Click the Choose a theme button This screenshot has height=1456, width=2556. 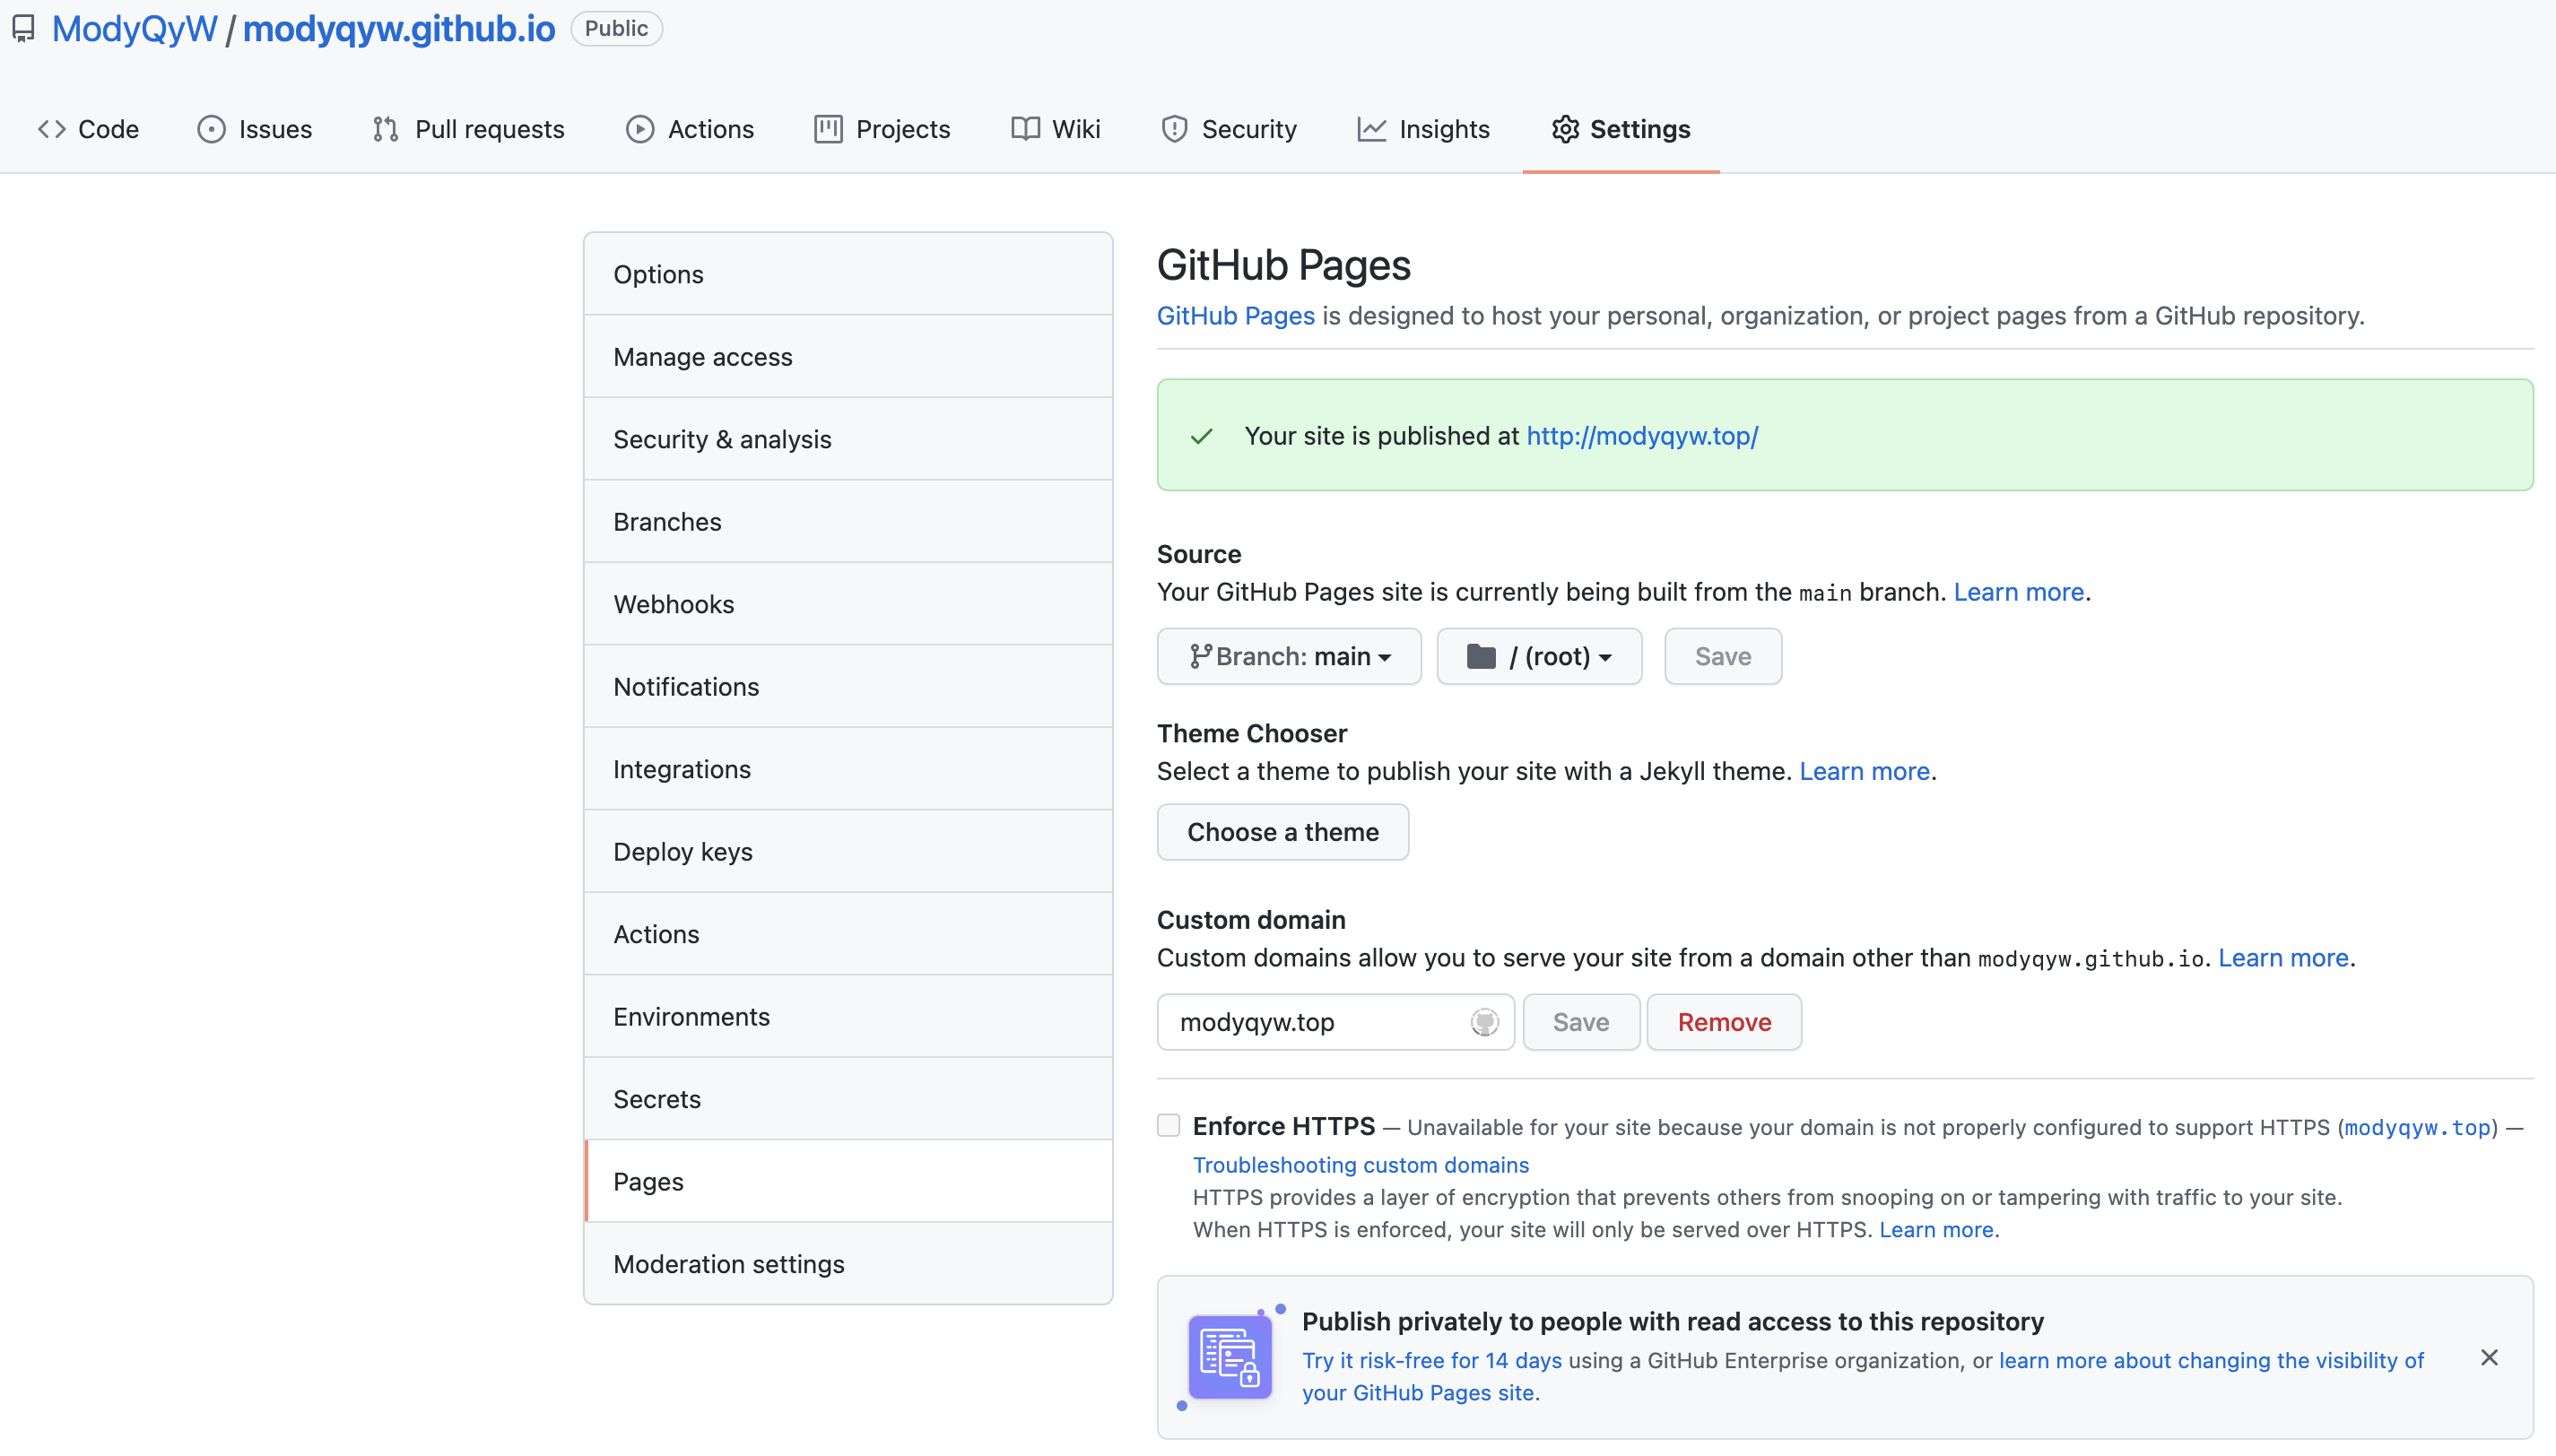[x=1283, y=831]
